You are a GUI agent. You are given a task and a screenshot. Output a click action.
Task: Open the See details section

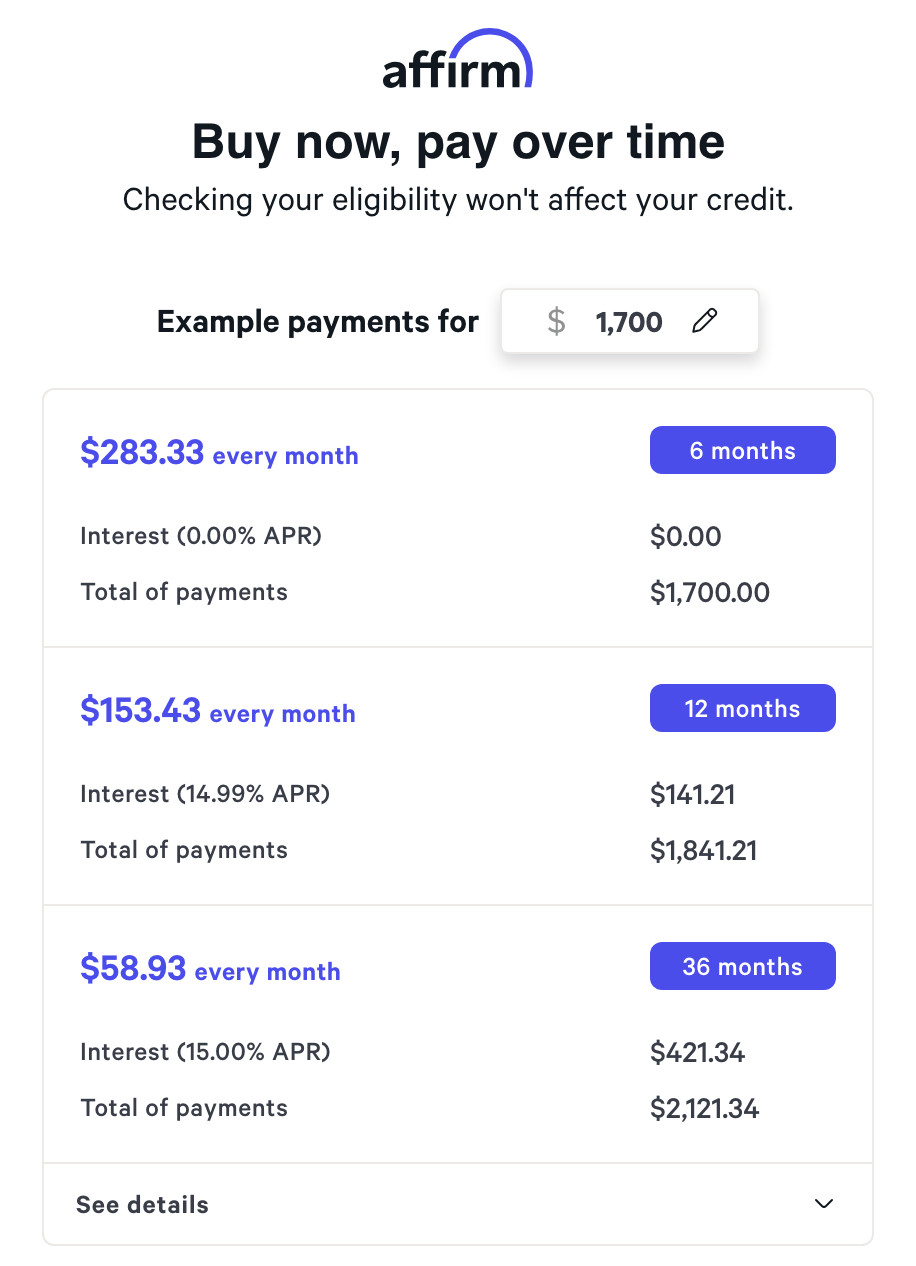pos(143,1204)
